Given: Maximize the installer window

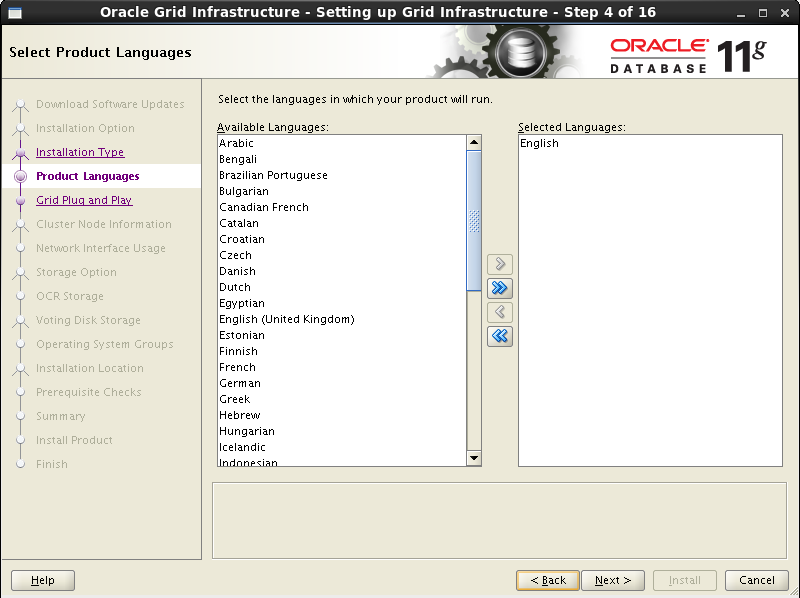Looking at the screenshot, I should pos(763,13).
